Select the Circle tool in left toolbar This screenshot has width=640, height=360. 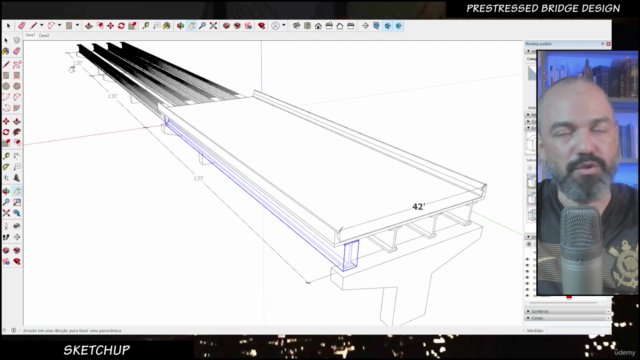tap(6, 86)
